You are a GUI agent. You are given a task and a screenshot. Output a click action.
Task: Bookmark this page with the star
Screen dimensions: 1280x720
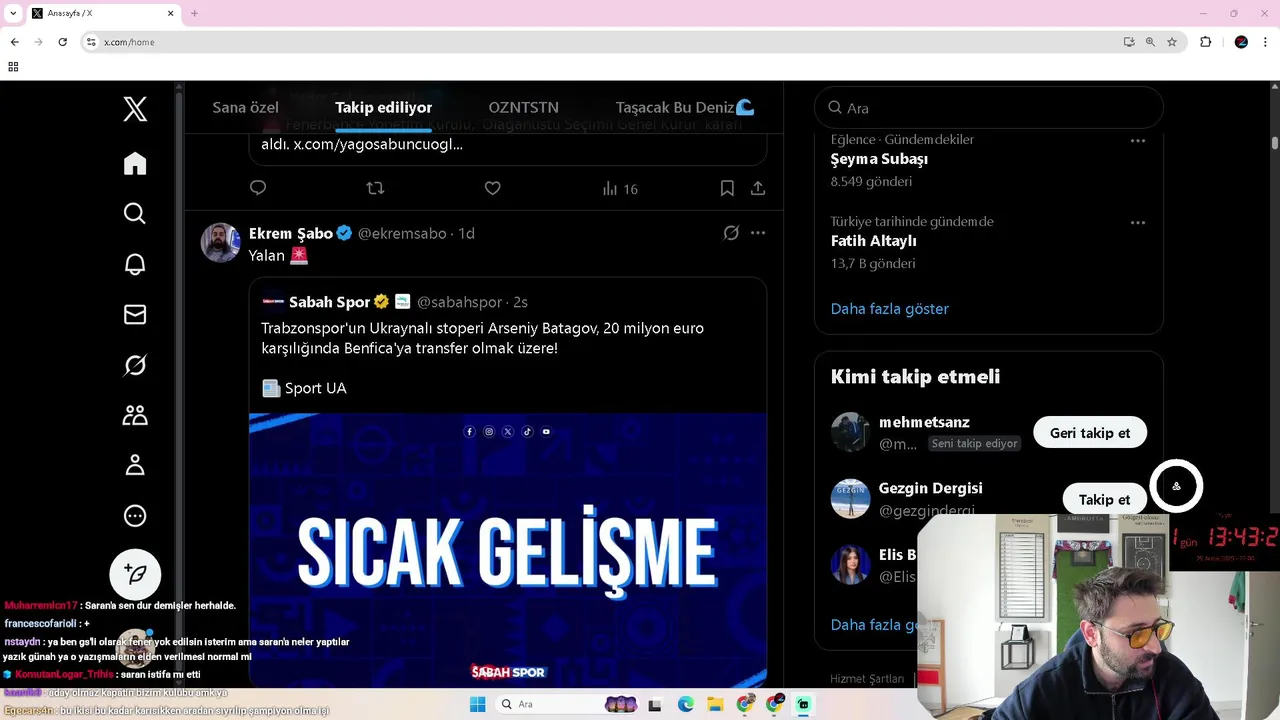[1172, 42]
